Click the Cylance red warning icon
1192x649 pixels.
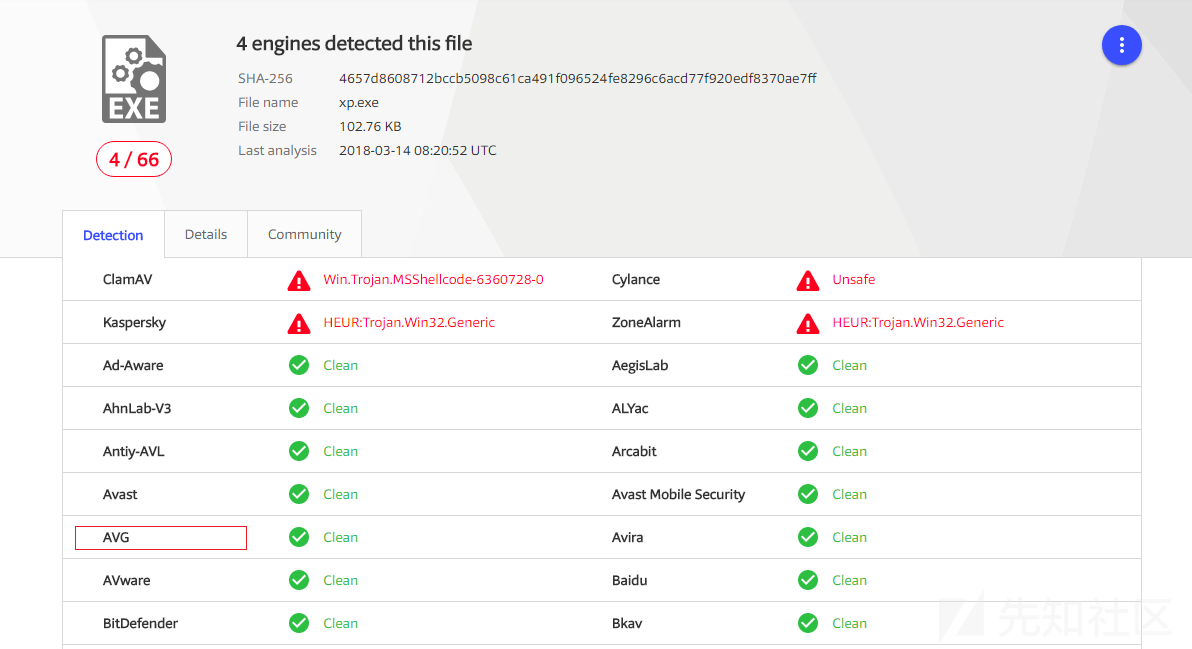807,280
